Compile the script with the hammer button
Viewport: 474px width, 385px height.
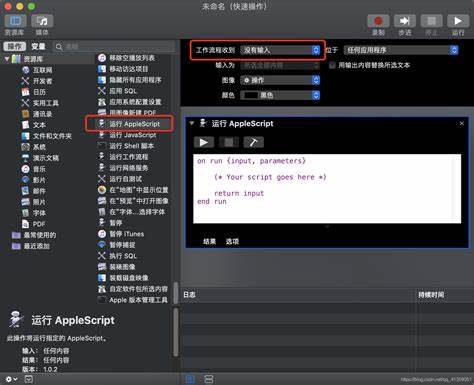[x=254, y=142]
